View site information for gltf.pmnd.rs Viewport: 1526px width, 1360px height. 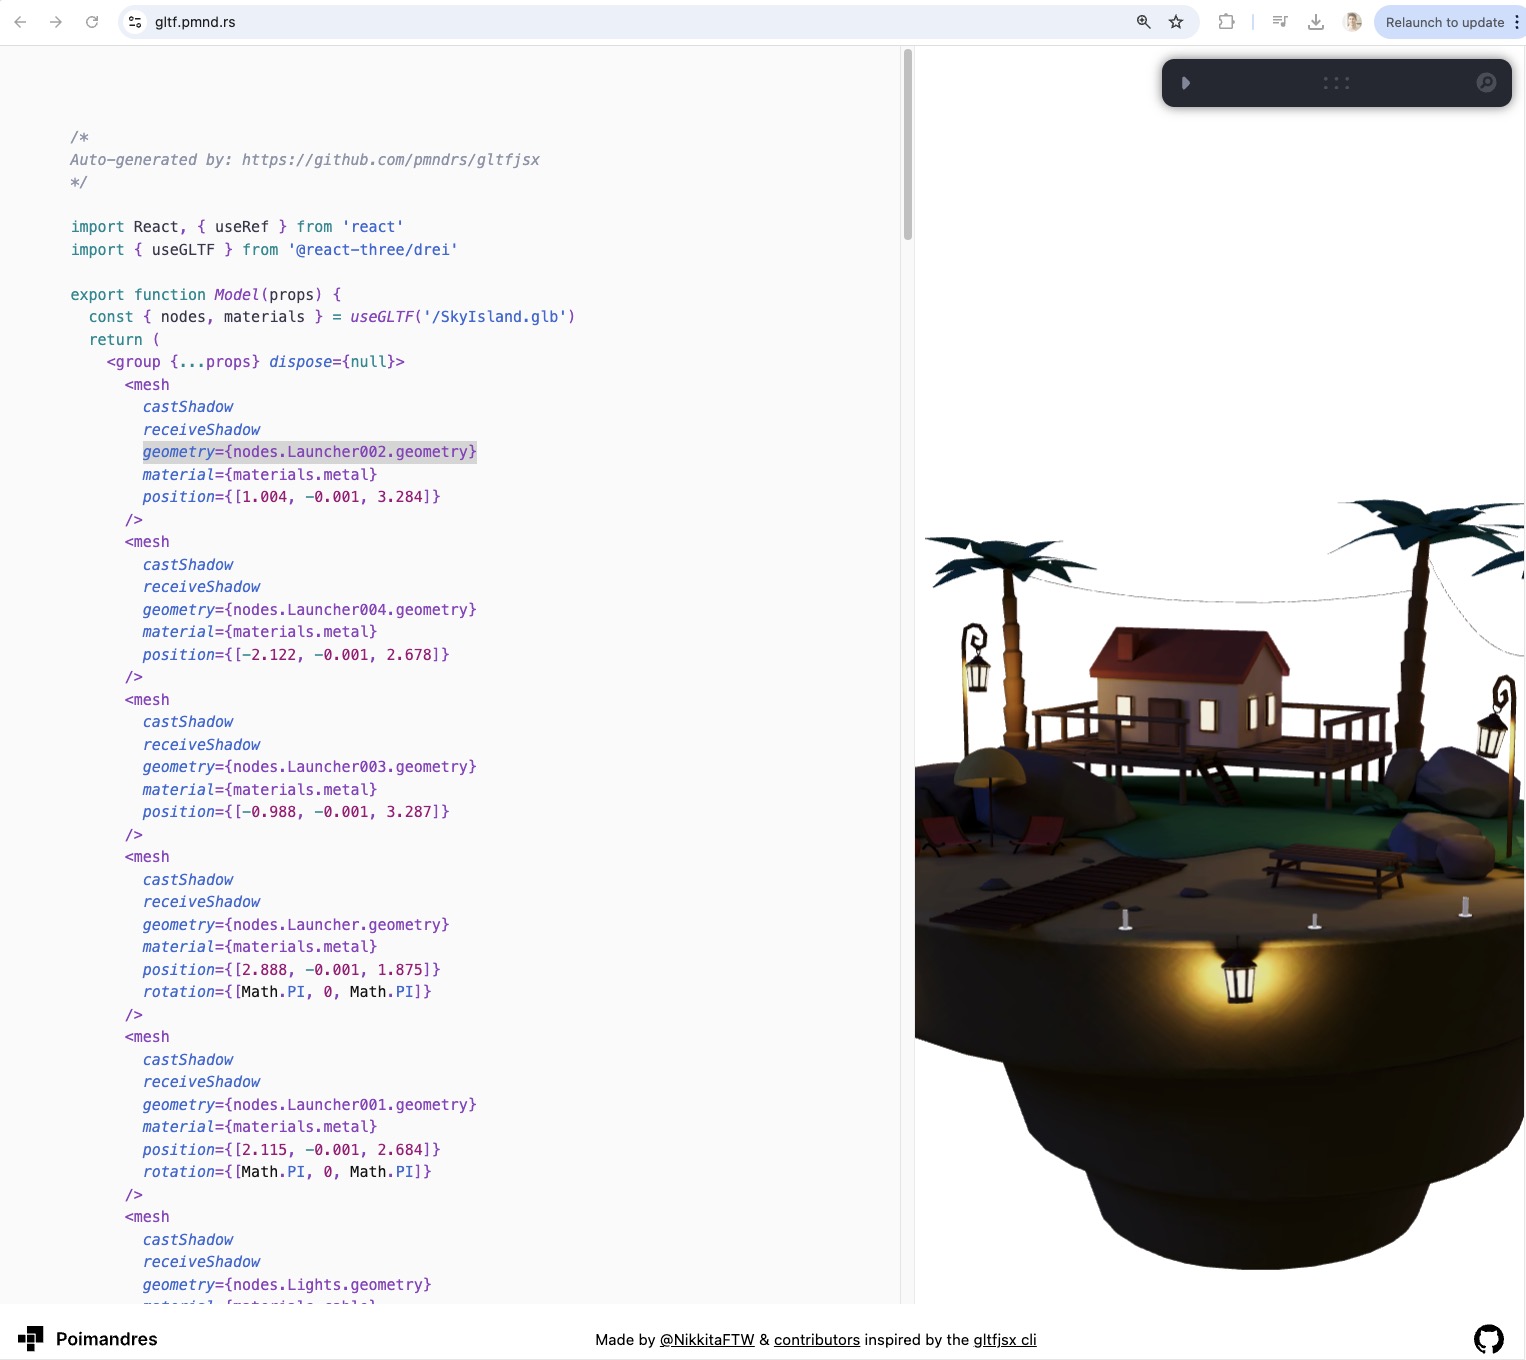tap(136, 22)
